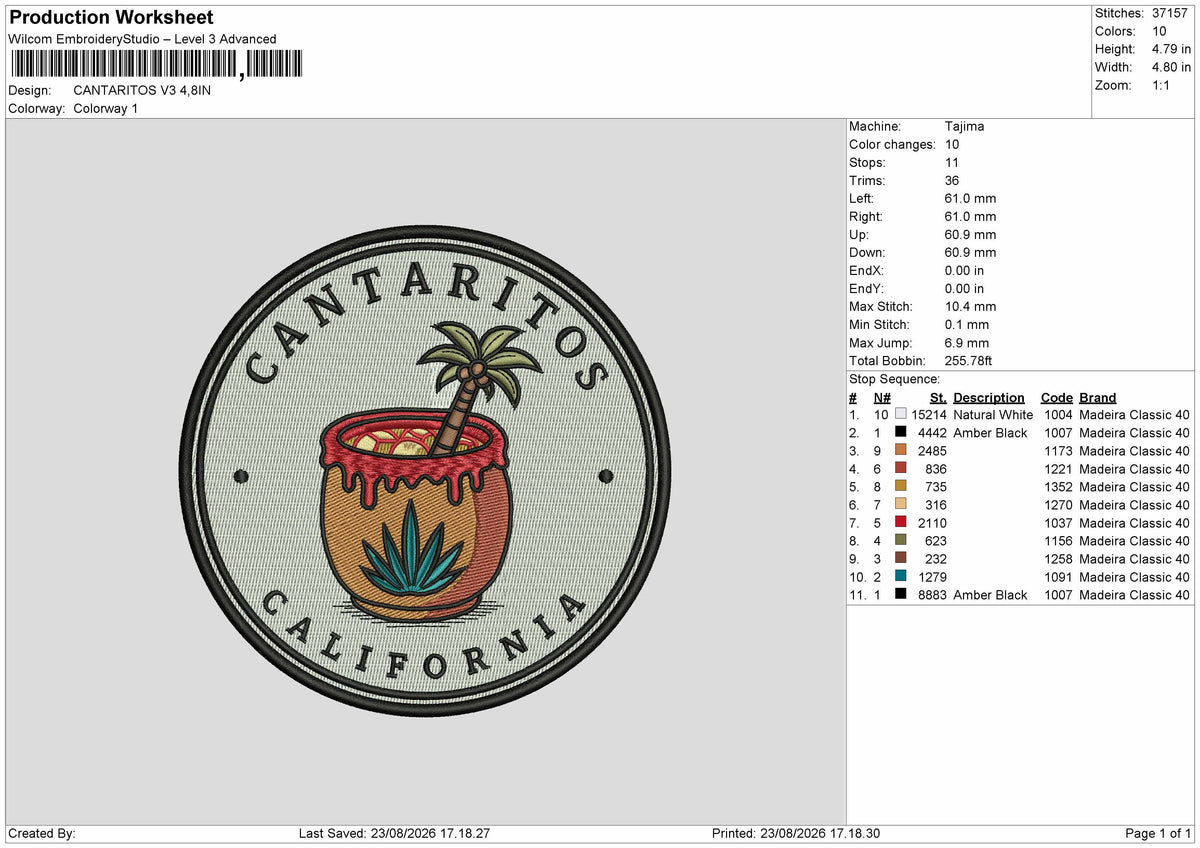Click thread code 1258
This screenshot has width=1200, height=848.
pyautogui.click(x=1059, y=558)
